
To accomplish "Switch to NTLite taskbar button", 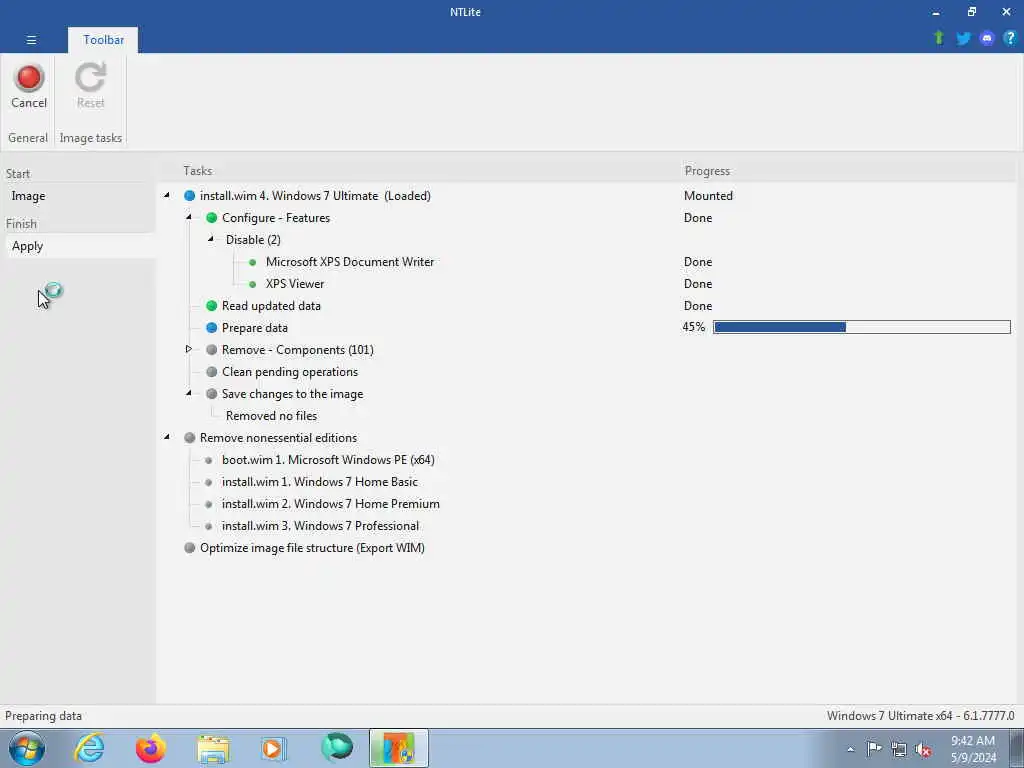I will point(398,748).
